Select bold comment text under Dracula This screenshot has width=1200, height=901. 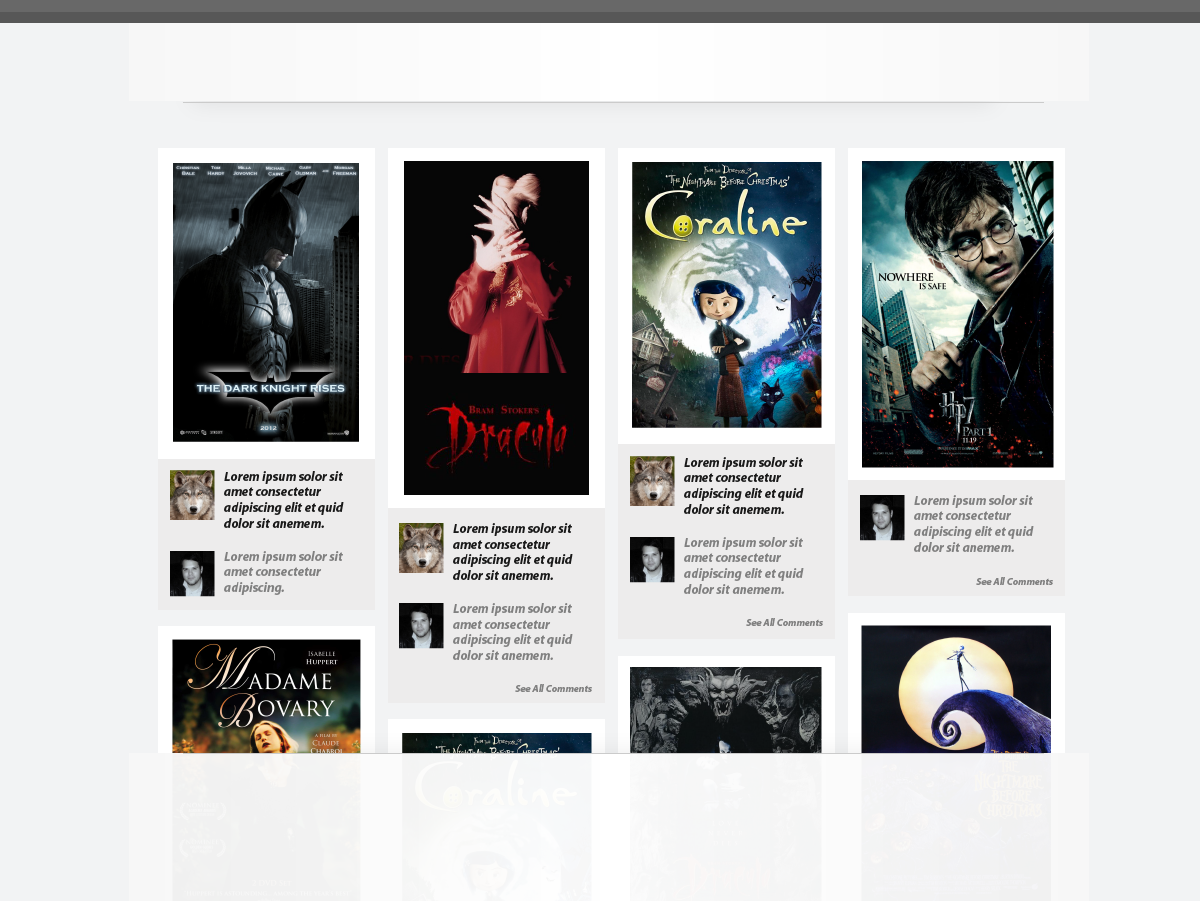(x=512, y=552)
